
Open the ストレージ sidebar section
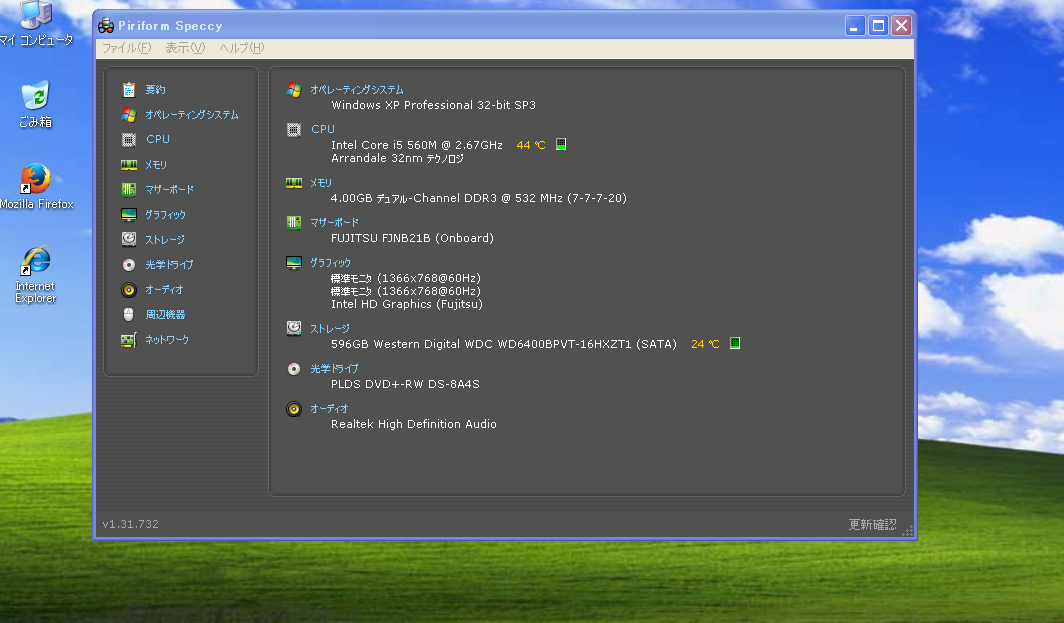coord(165,240)
